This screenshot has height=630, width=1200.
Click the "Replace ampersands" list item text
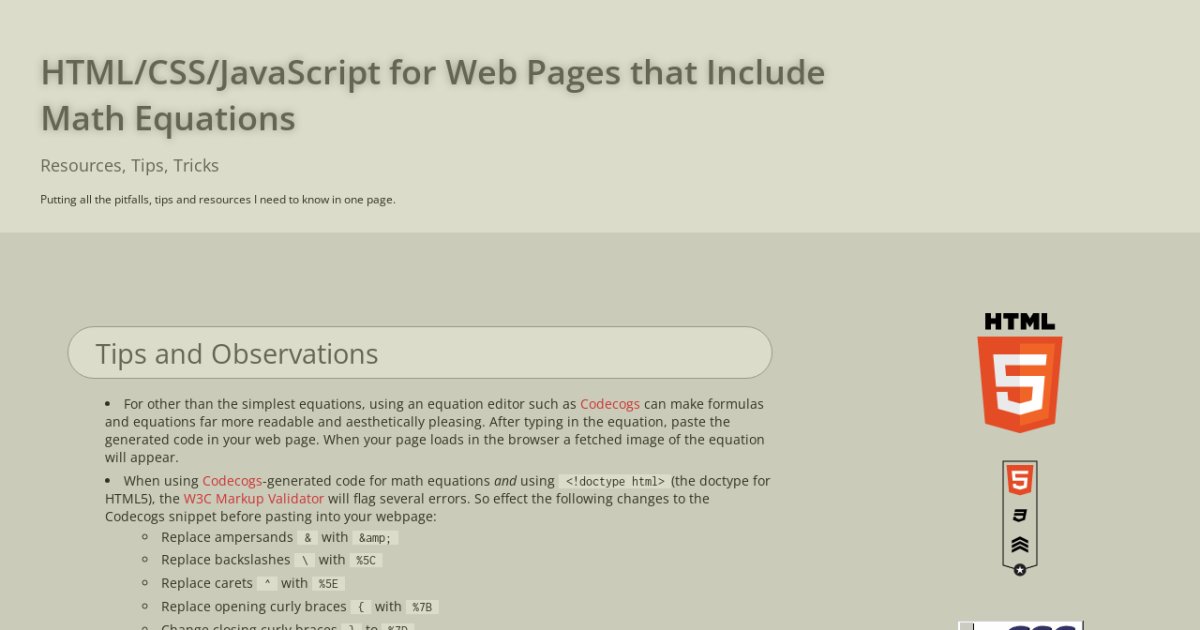227,538
